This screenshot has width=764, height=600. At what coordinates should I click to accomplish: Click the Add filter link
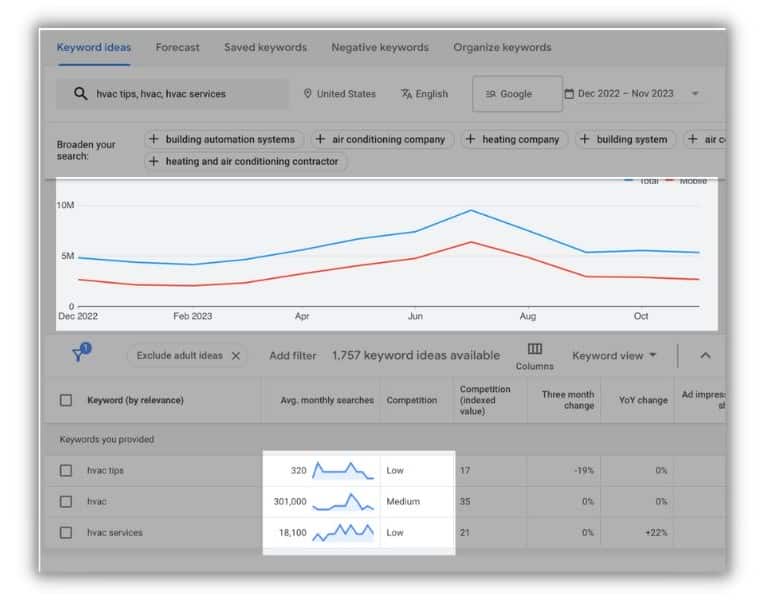point(292,356)
